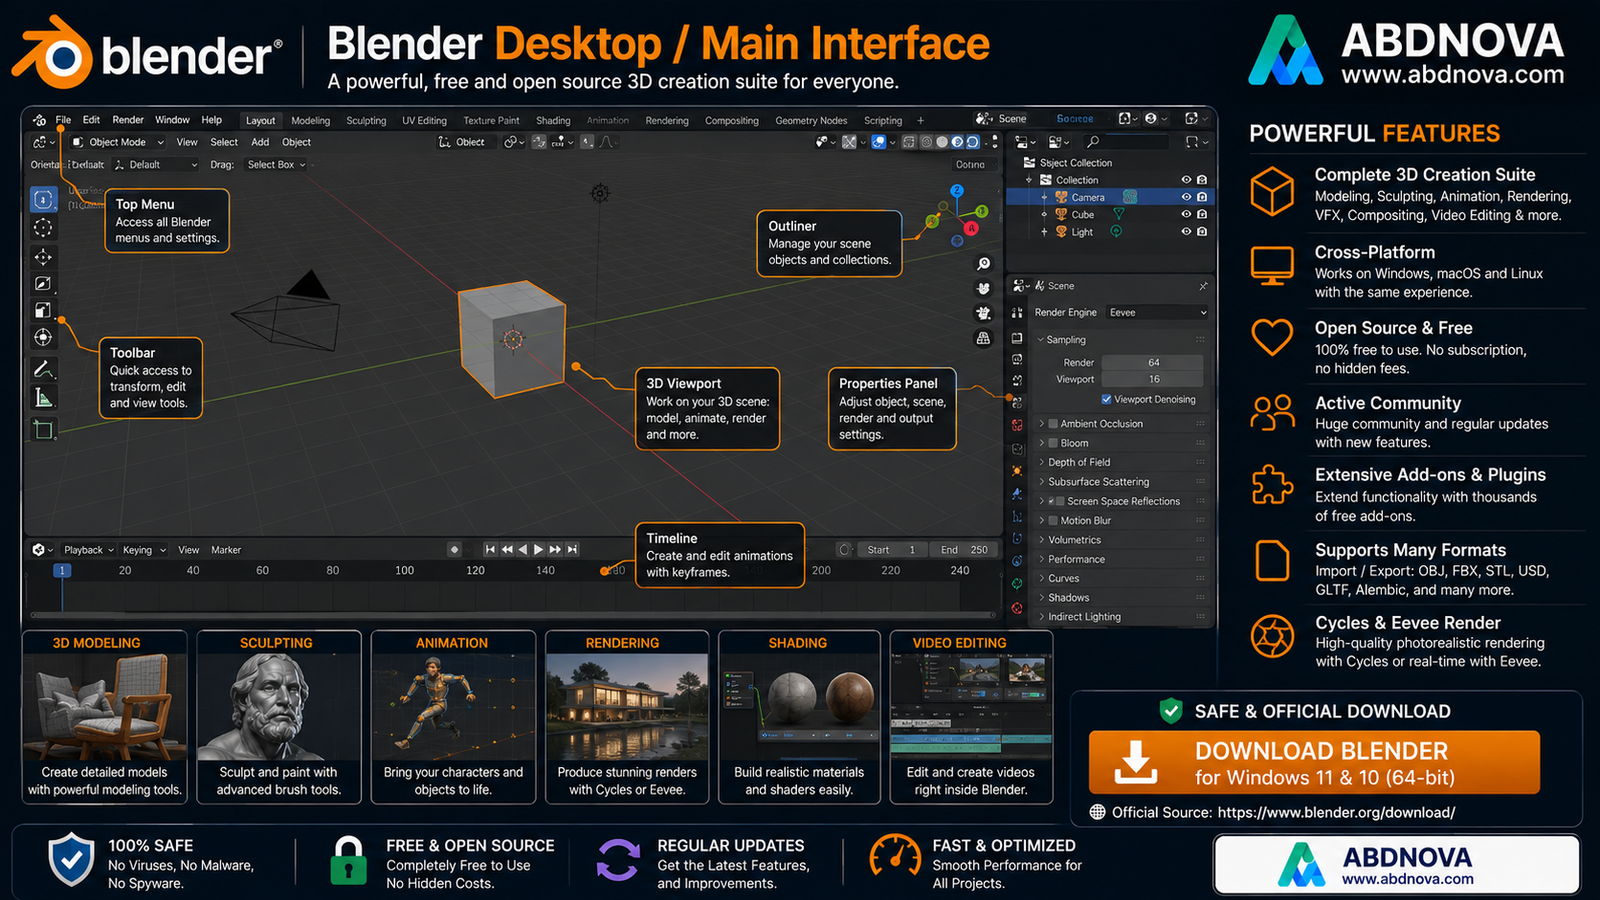Select the Annotate tool in toolbar
This screenshot has width=1600, height=900.
tap(43, 369)
